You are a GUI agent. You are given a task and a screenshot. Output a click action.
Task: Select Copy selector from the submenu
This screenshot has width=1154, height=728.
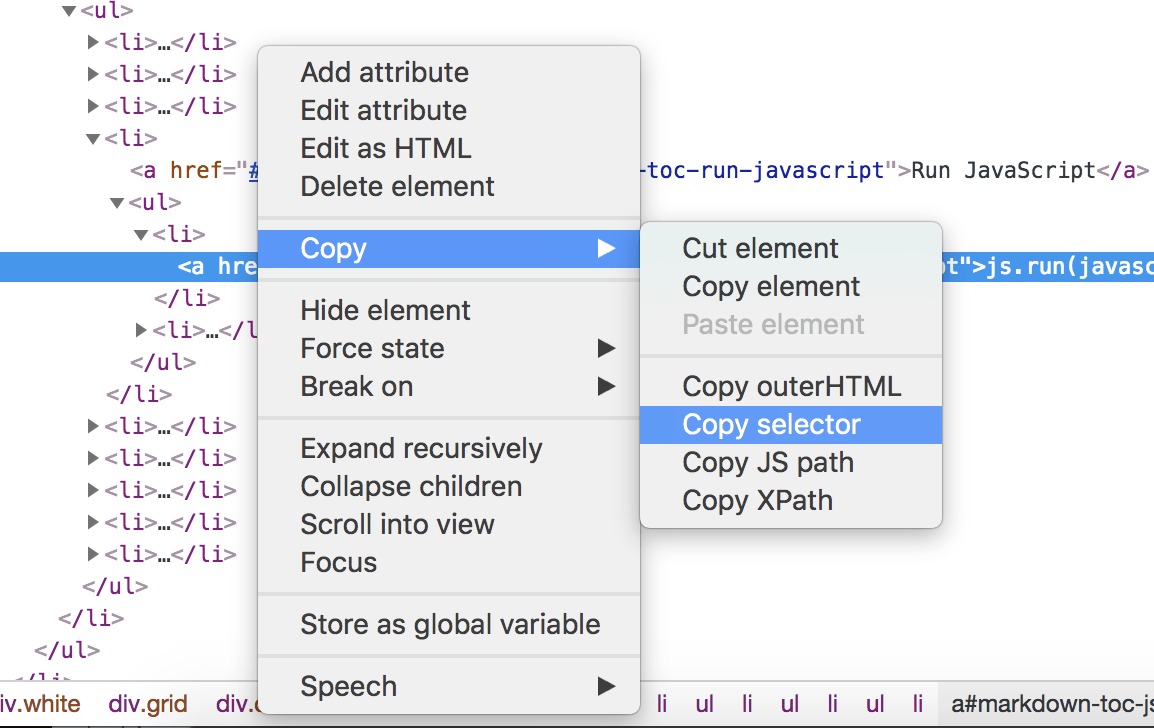point(771,425)
